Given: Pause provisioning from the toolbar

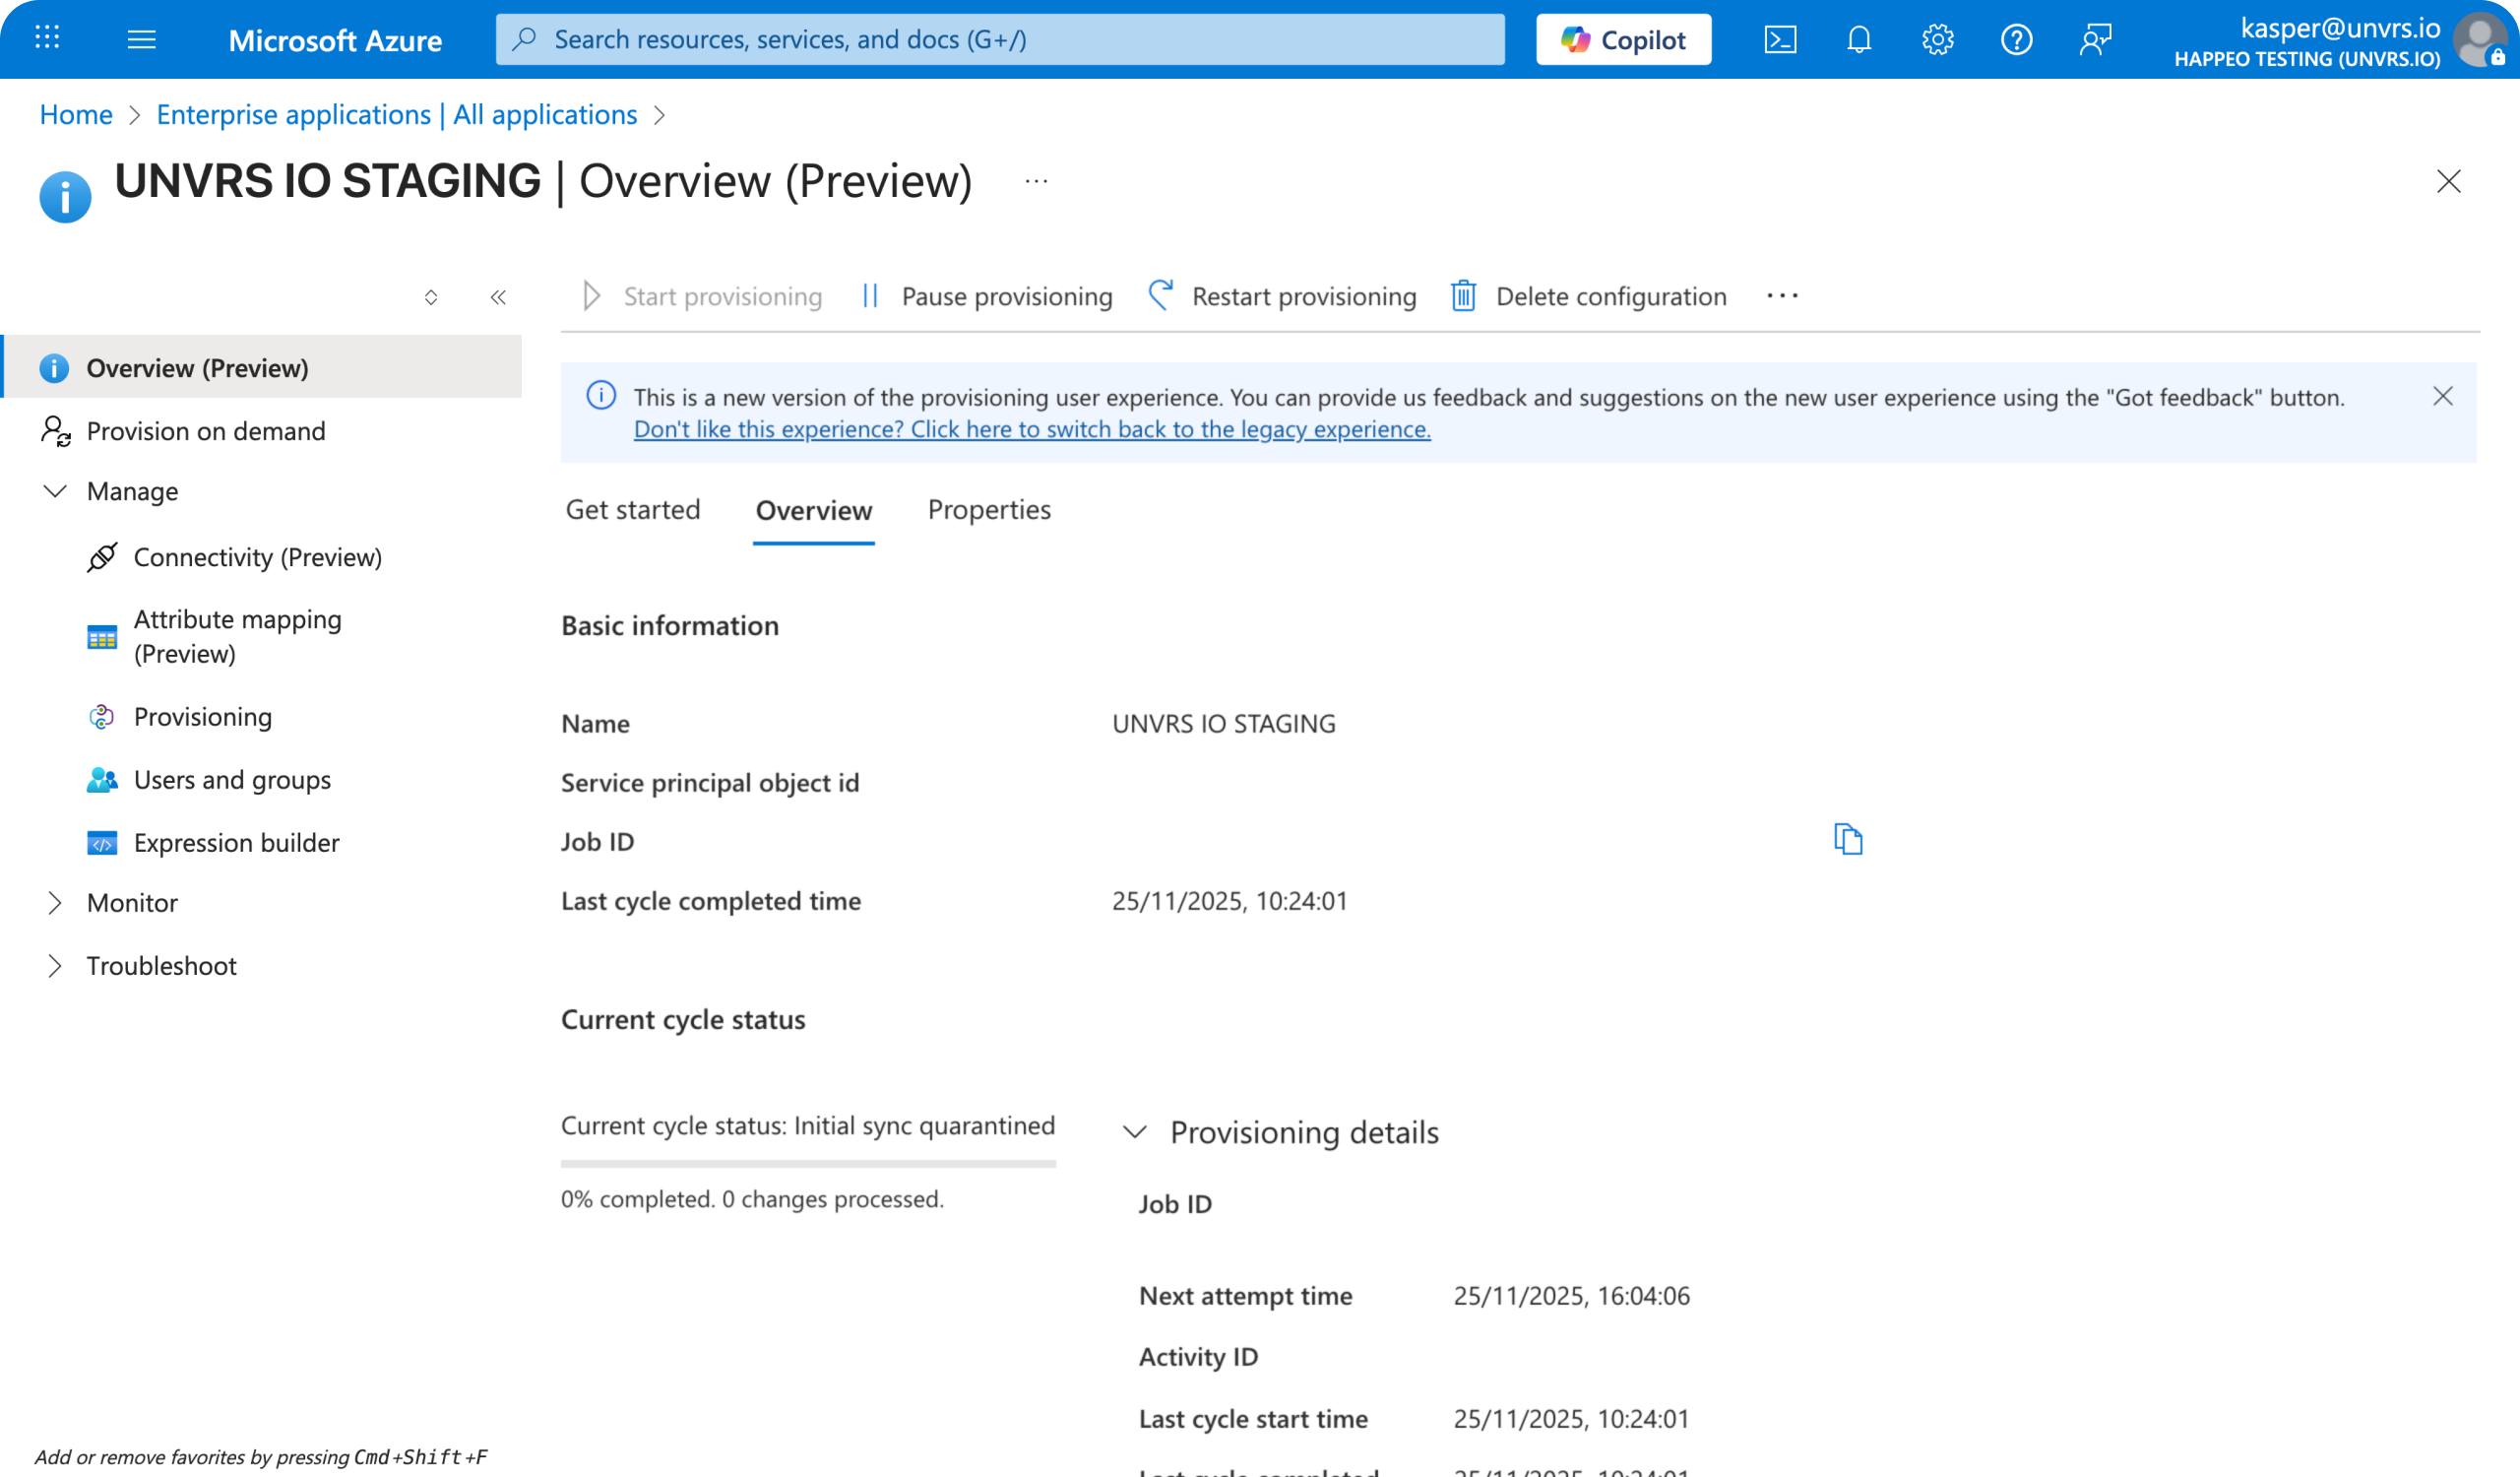Looking at the screenshot, I should point(1006,296).
